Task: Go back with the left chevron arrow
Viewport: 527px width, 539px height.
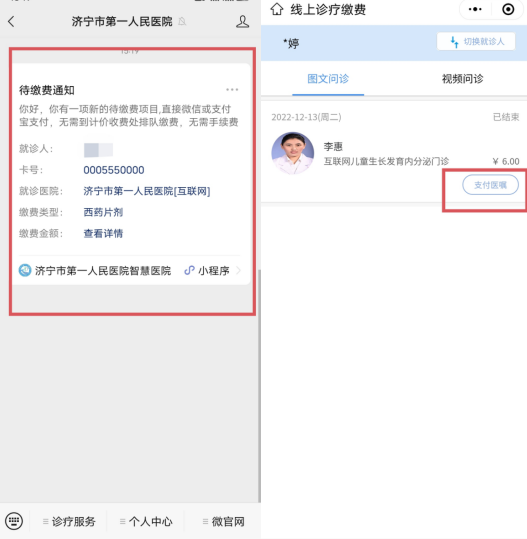Action: (x=11, y=21)
